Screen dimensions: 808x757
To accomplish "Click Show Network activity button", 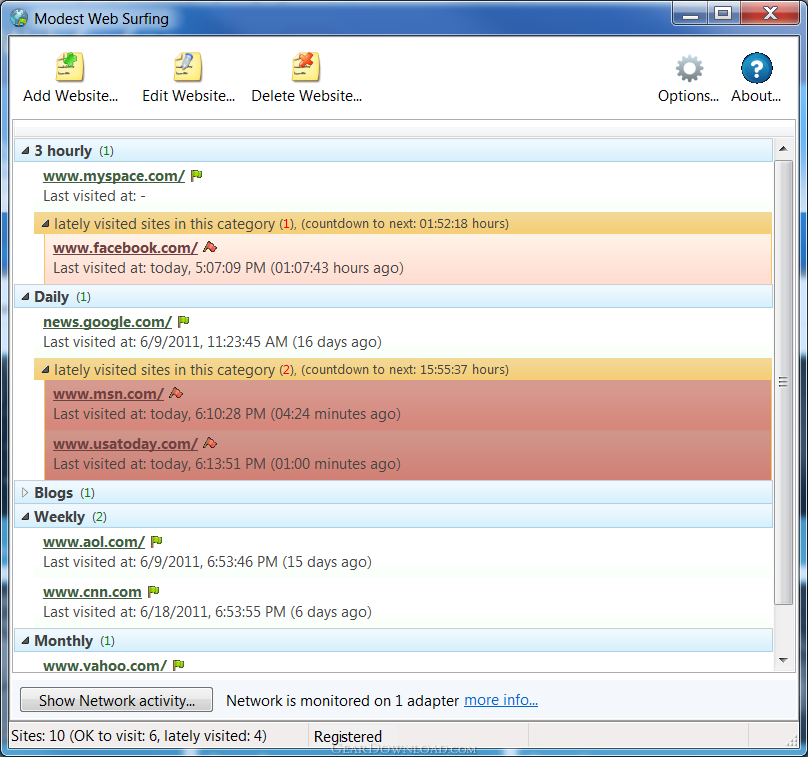I will pos(116,700).
